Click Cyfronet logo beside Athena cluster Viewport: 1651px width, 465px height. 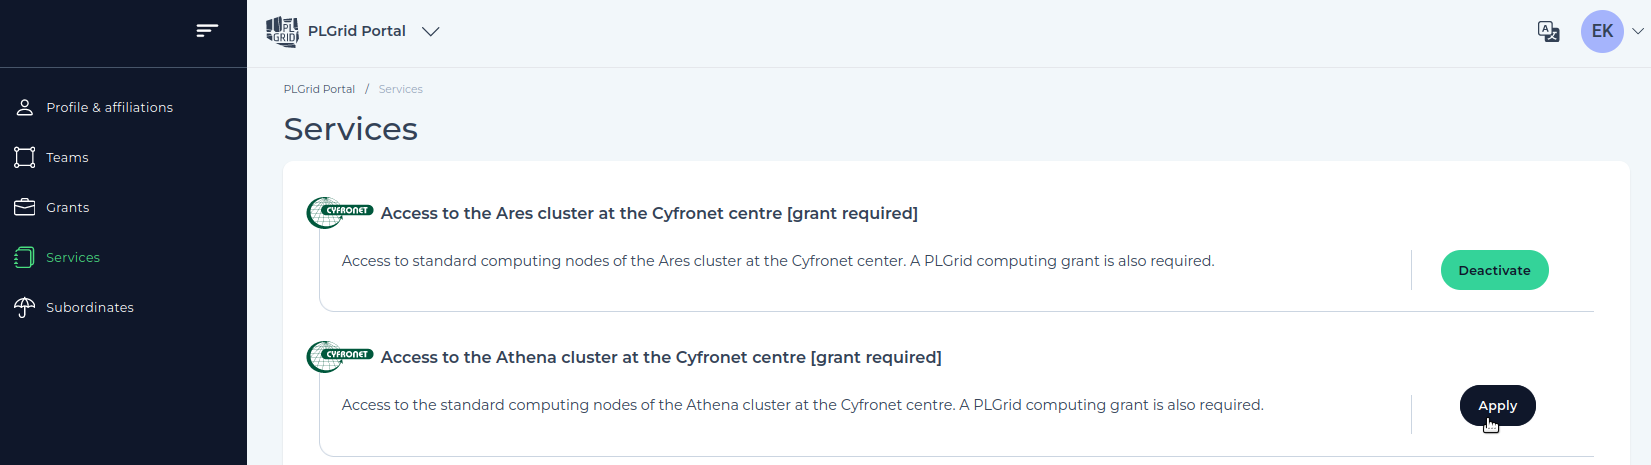(x=340, y=356)
